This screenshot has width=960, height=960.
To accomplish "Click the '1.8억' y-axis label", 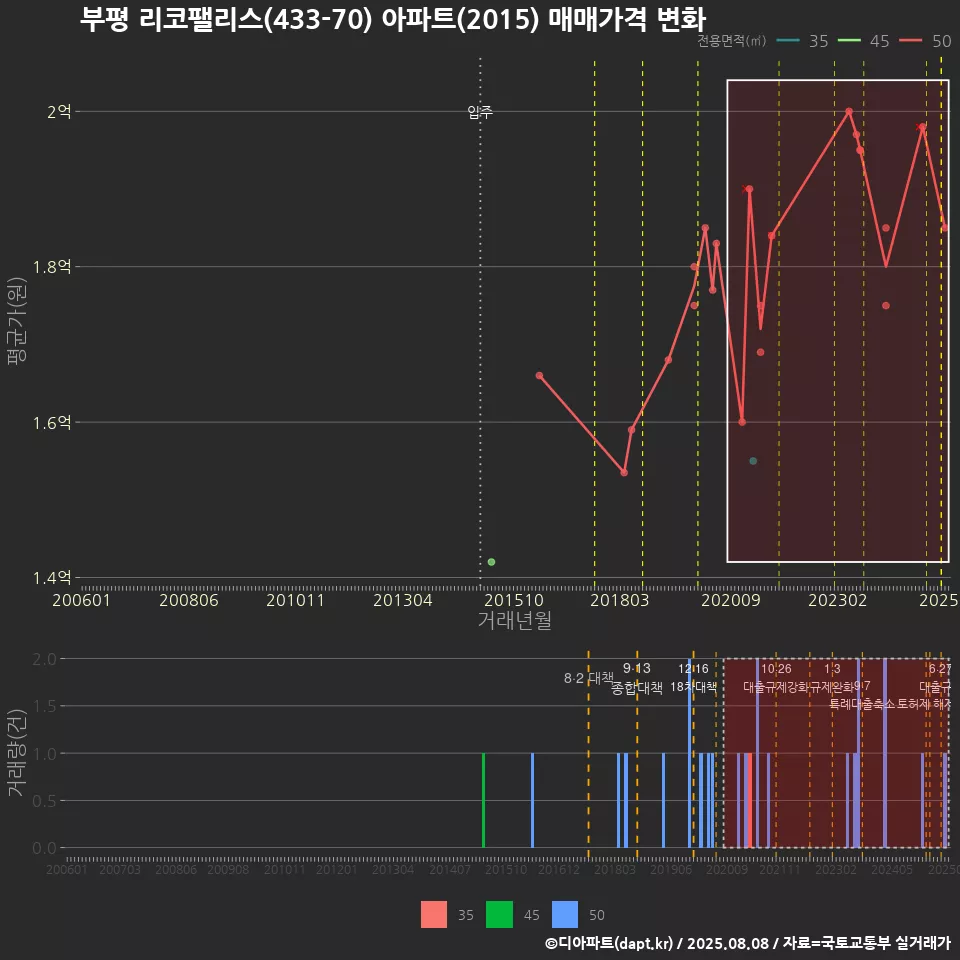I will tap(52, 267).
